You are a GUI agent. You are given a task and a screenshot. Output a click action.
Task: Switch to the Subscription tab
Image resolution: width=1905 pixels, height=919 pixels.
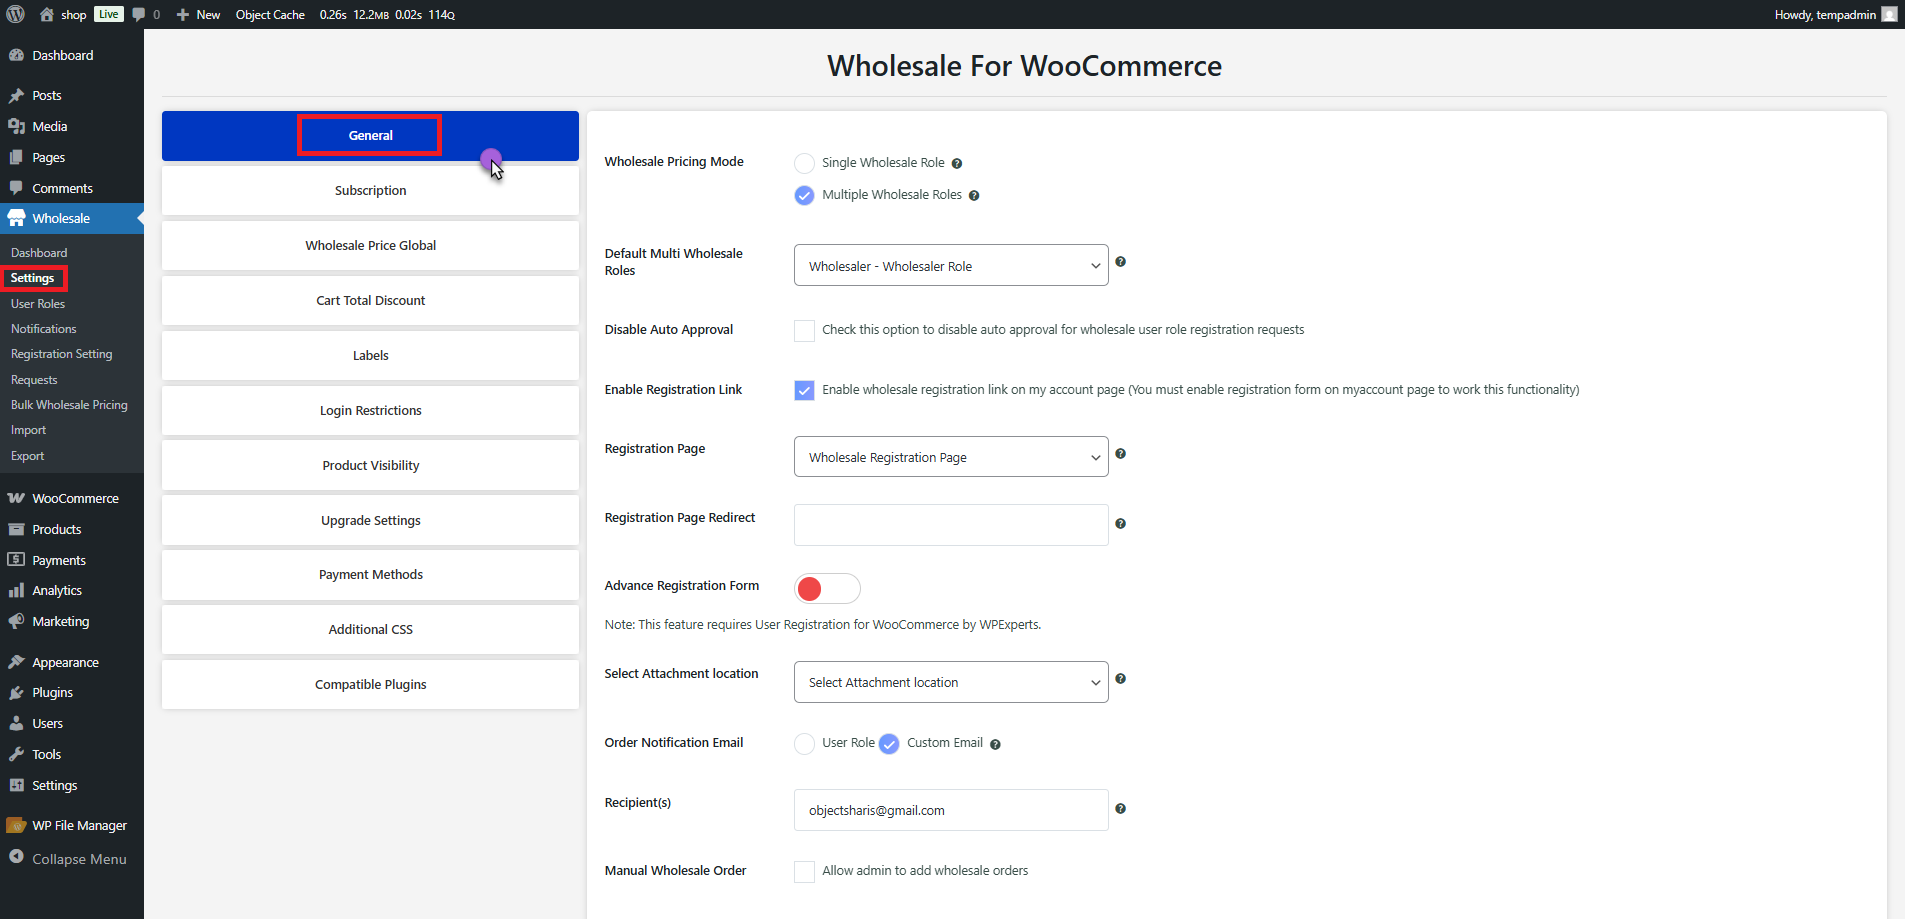pyautogui.click(x=370, y=190)
